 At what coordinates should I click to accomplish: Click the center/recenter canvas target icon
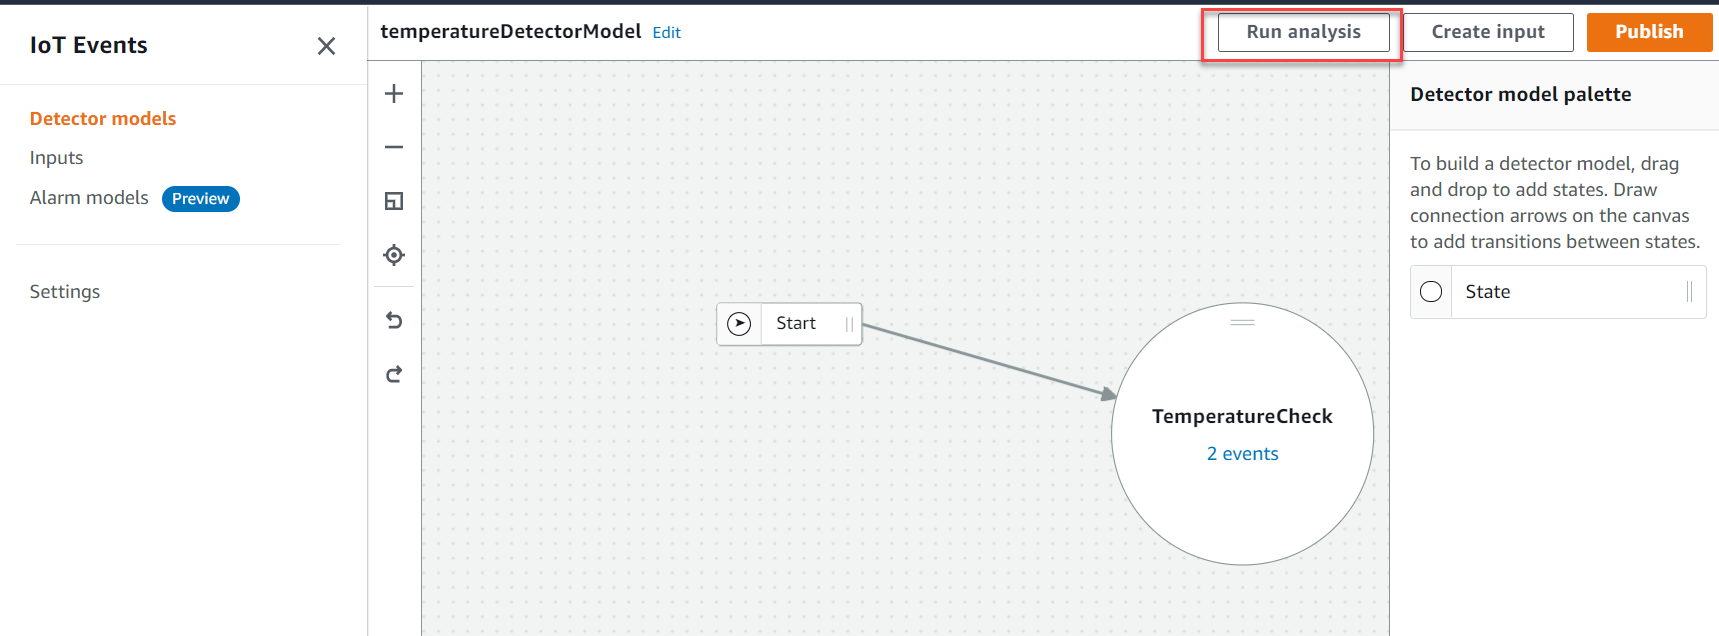(x=394, y=255)
